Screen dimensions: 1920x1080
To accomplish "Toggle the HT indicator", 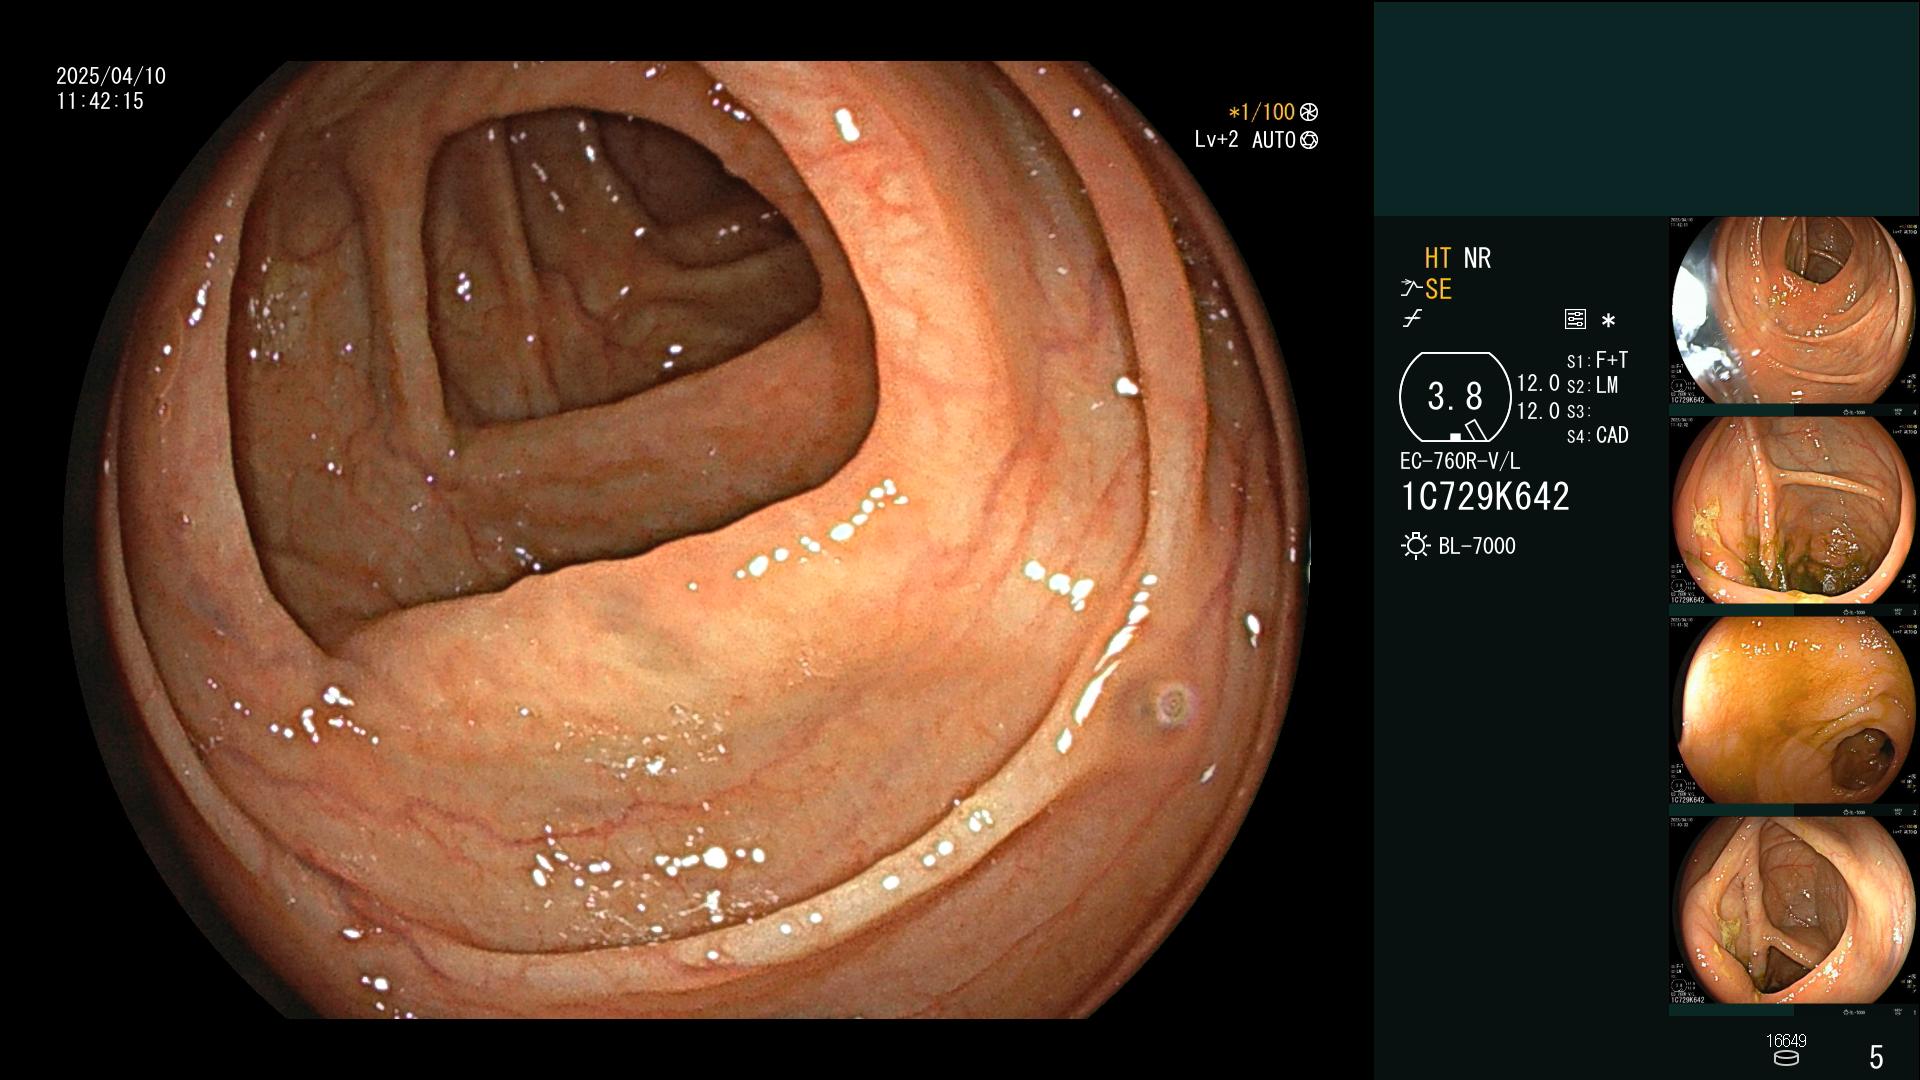I will click(1437, 258).
